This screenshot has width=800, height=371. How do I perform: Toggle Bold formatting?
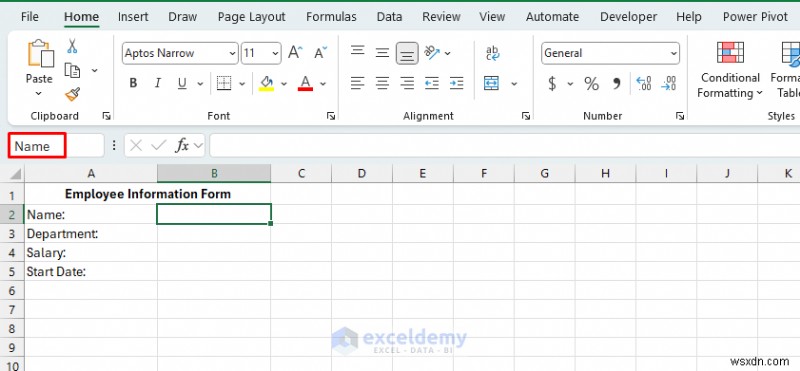(x=133, y=83)
